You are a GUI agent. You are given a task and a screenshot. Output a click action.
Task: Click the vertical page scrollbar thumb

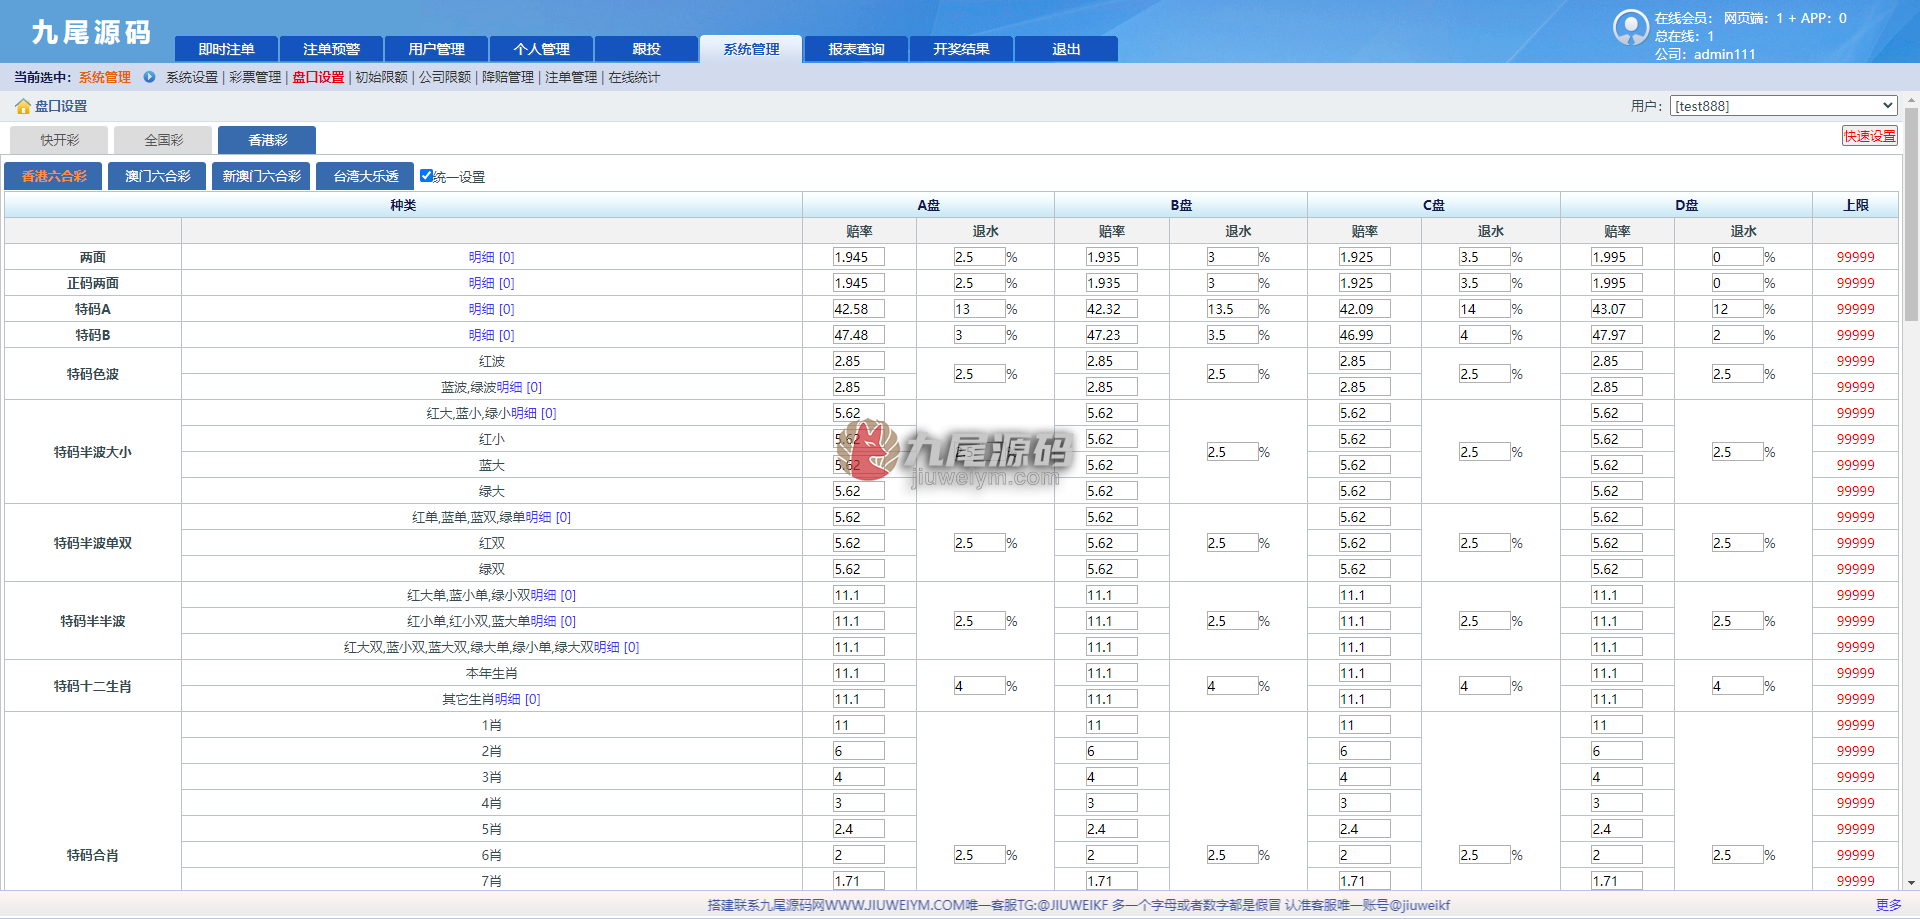click(x=1911, y=215)
